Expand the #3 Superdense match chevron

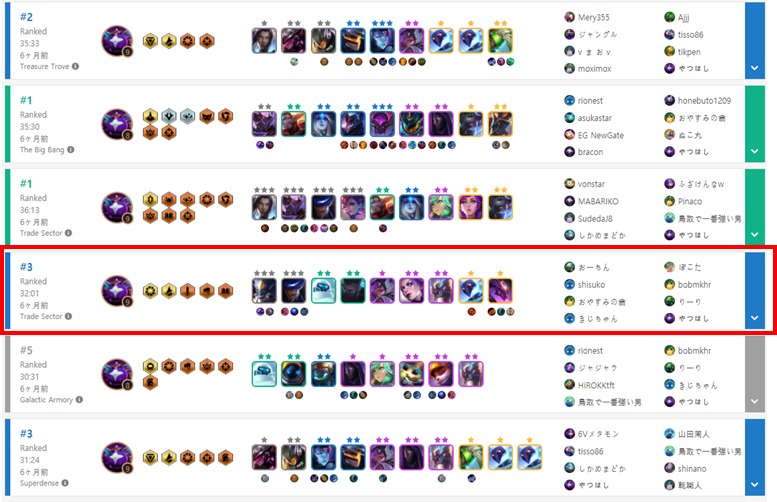pos(754,485)
